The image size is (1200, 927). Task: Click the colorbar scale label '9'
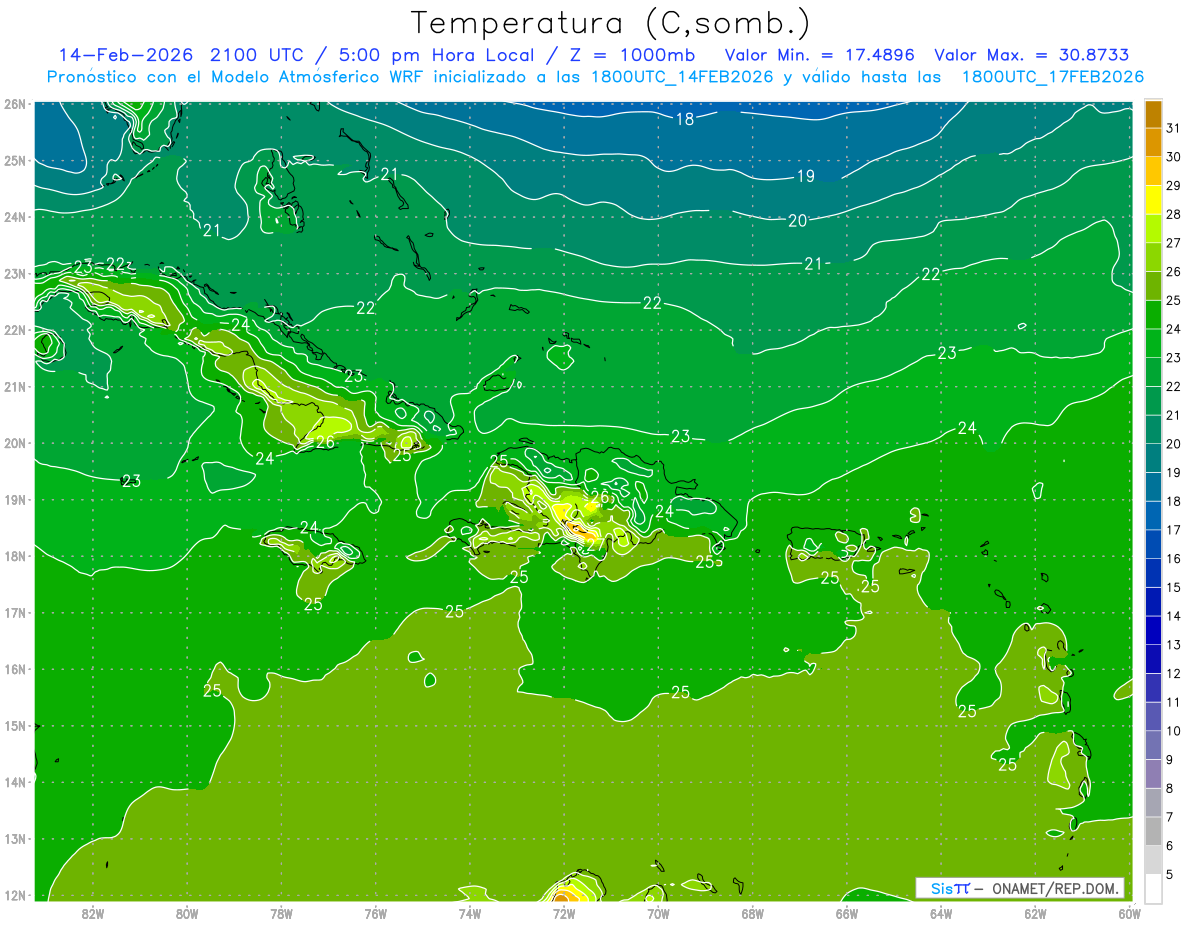tap(1169, 759)
